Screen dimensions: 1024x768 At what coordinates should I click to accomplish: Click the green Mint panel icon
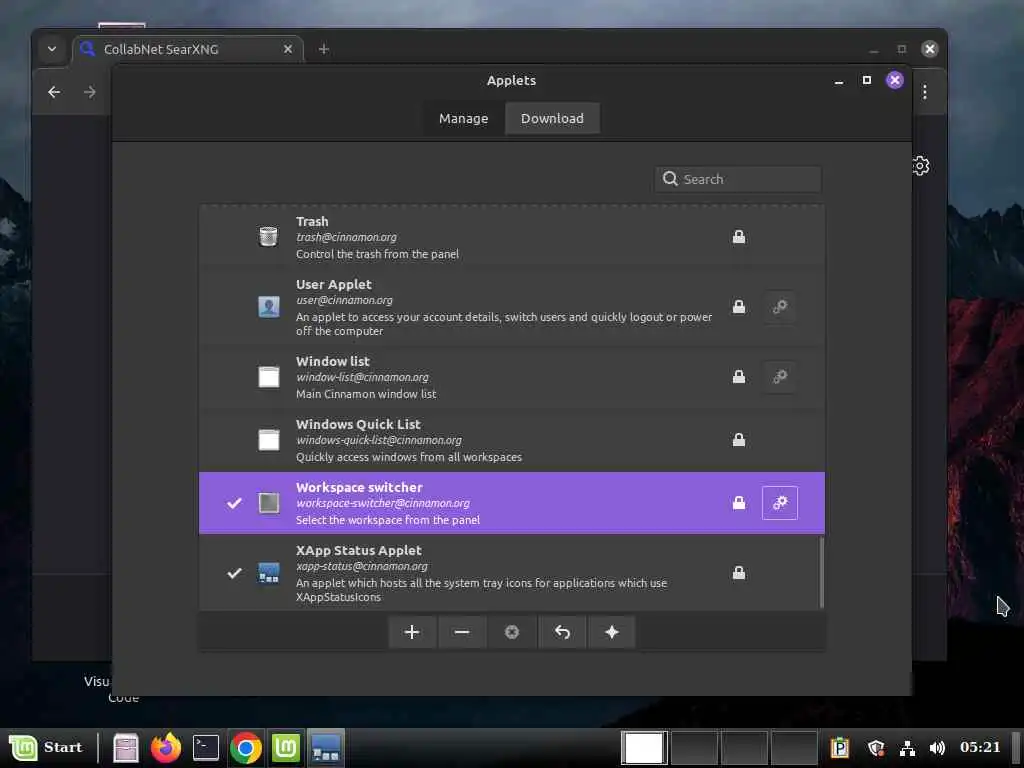click(x=285, y=748)
